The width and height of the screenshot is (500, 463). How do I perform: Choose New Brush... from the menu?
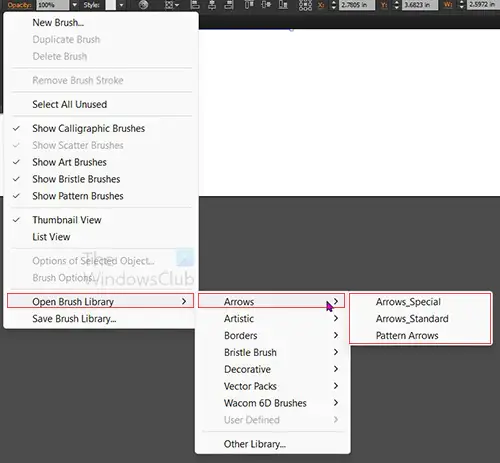pyautogui.click(x=101, y=23)
